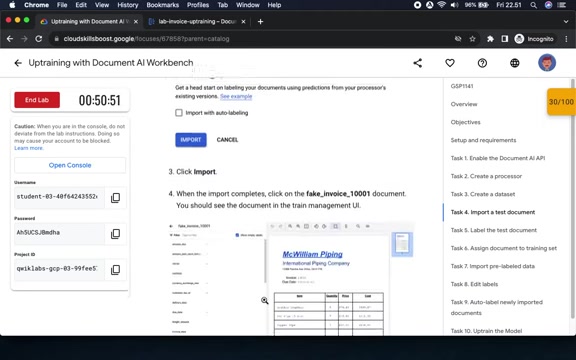This screenshot has width=576, height=360.
Task: Click the blue IMPORT button
Action: pos(191,140)
